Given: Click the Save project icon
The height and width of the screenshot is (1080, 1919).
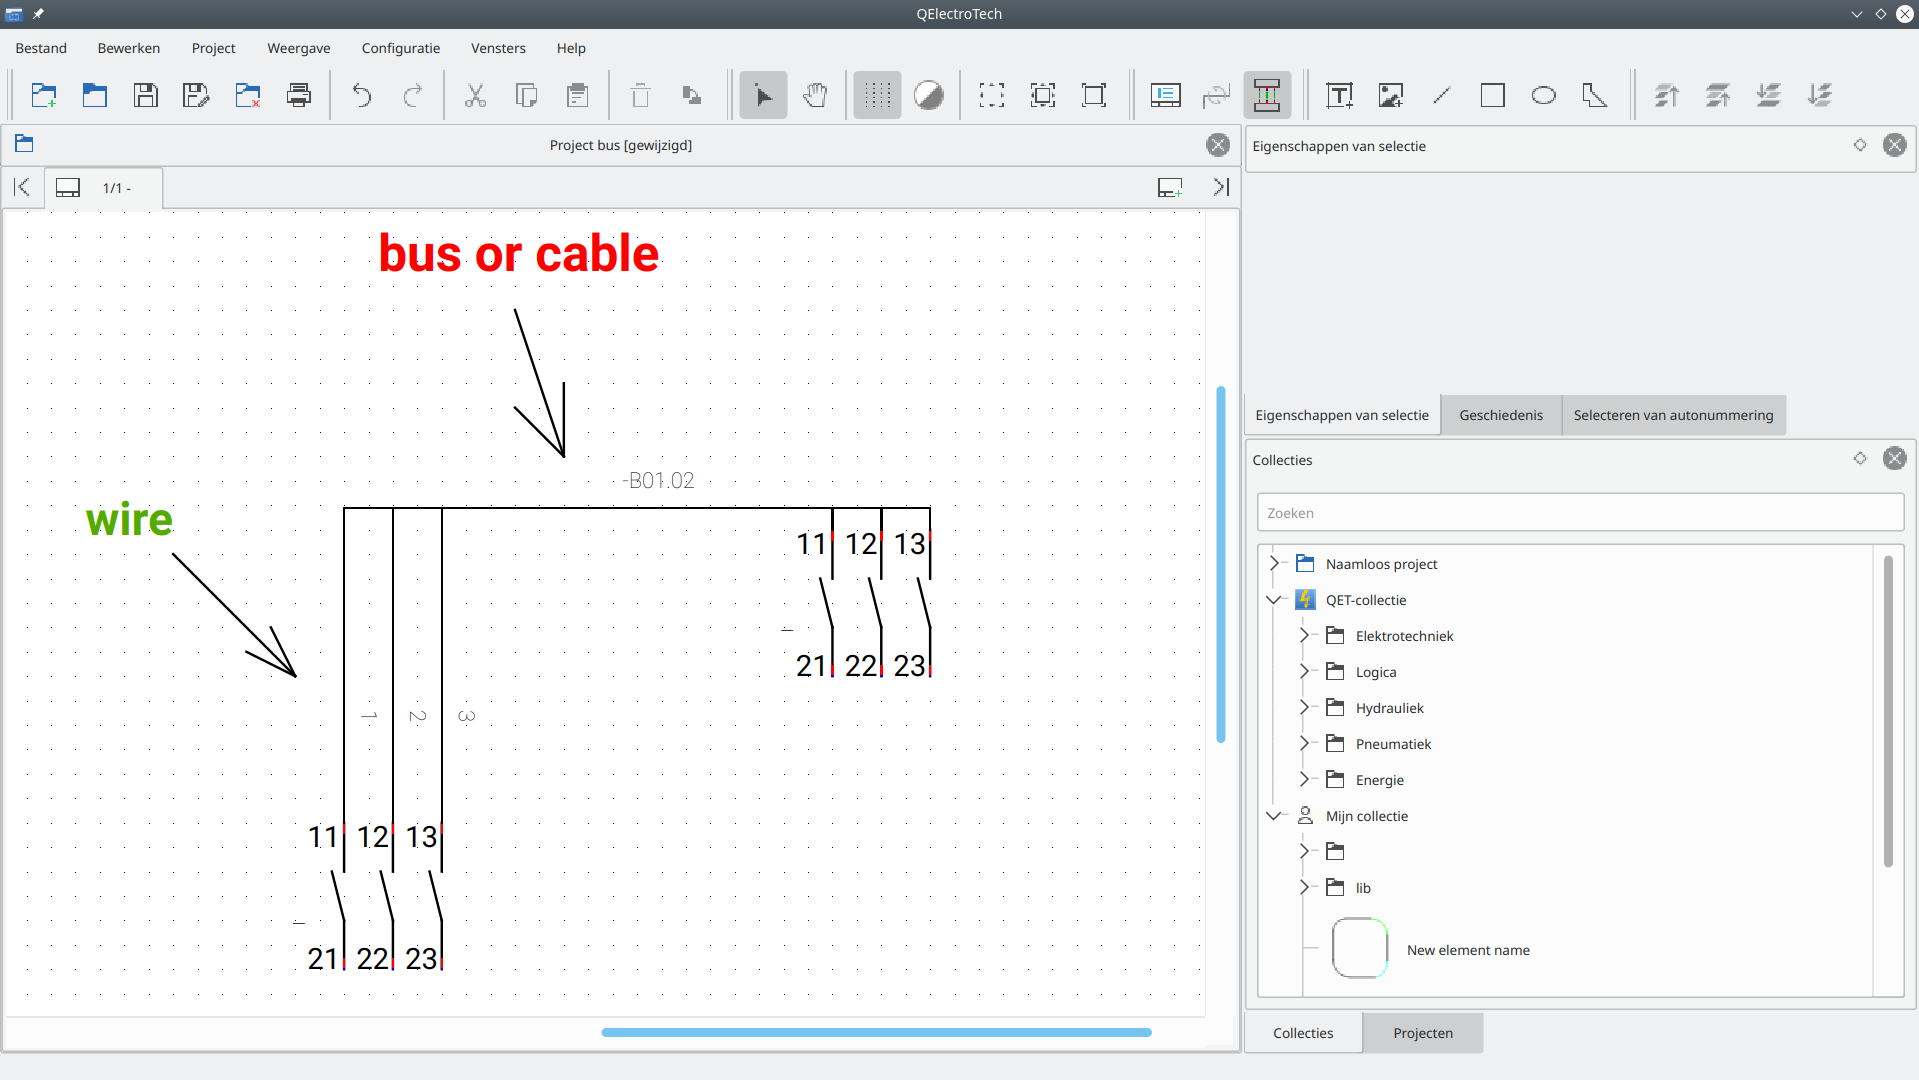Looking at the screenshot, I should [146, 96].
